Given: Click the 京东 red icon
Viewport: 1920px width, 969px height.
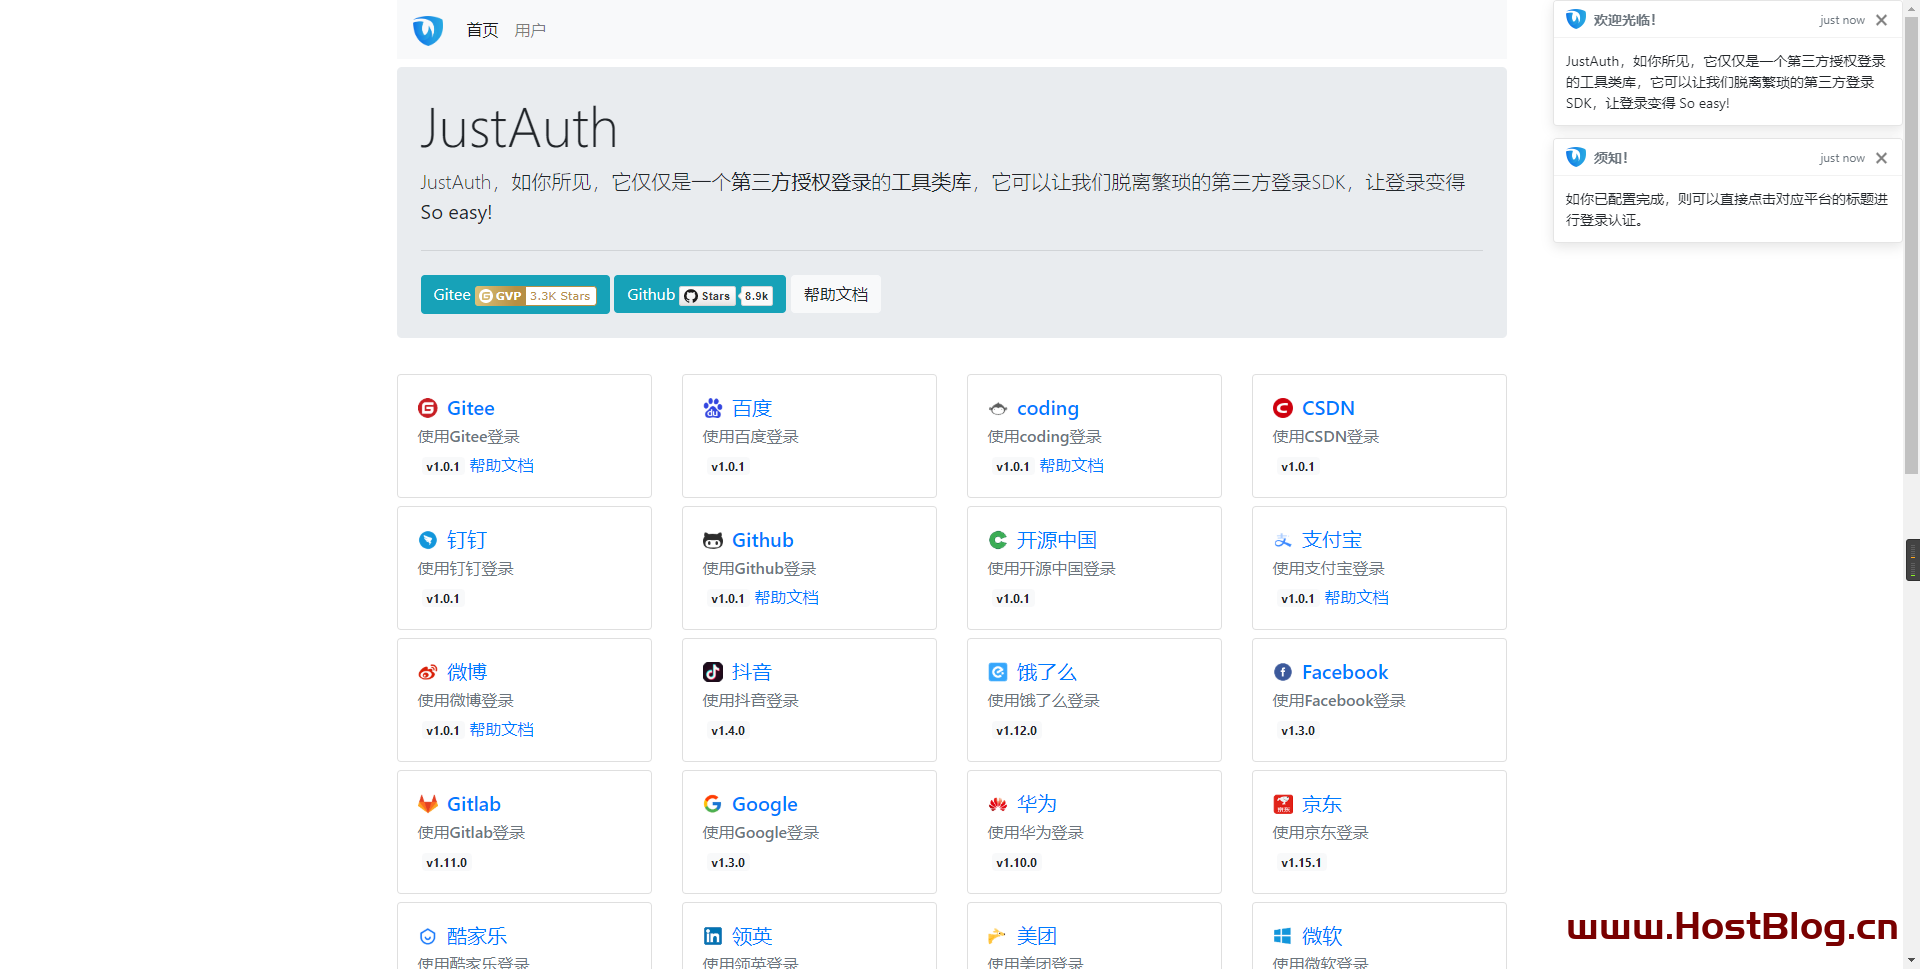Looking at the screenshot, I should click(x=1283, y=804).
